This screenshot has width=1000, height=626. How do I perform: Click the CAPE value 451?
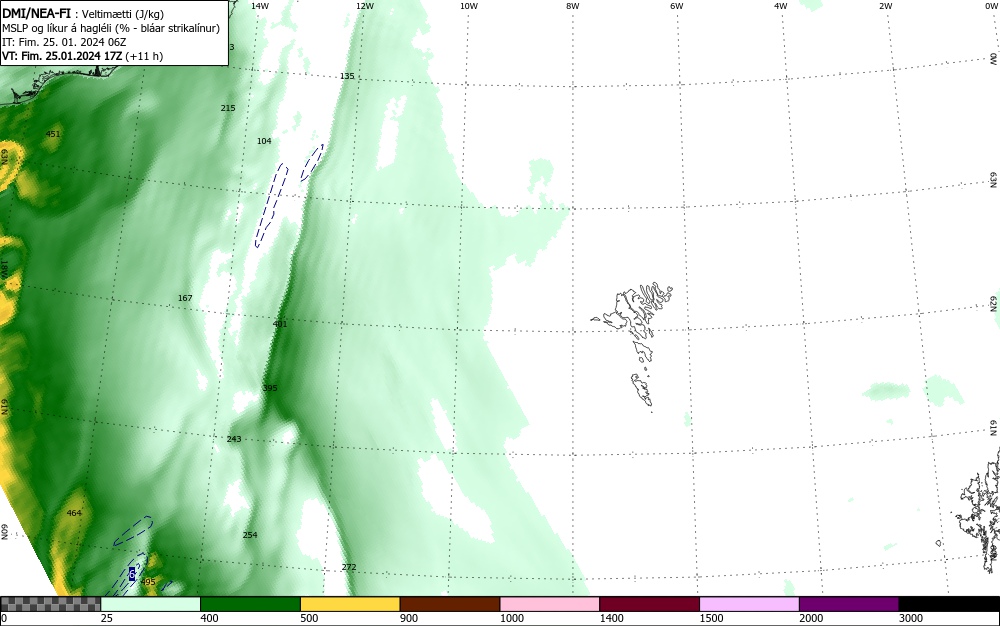[x=53, y=134]
